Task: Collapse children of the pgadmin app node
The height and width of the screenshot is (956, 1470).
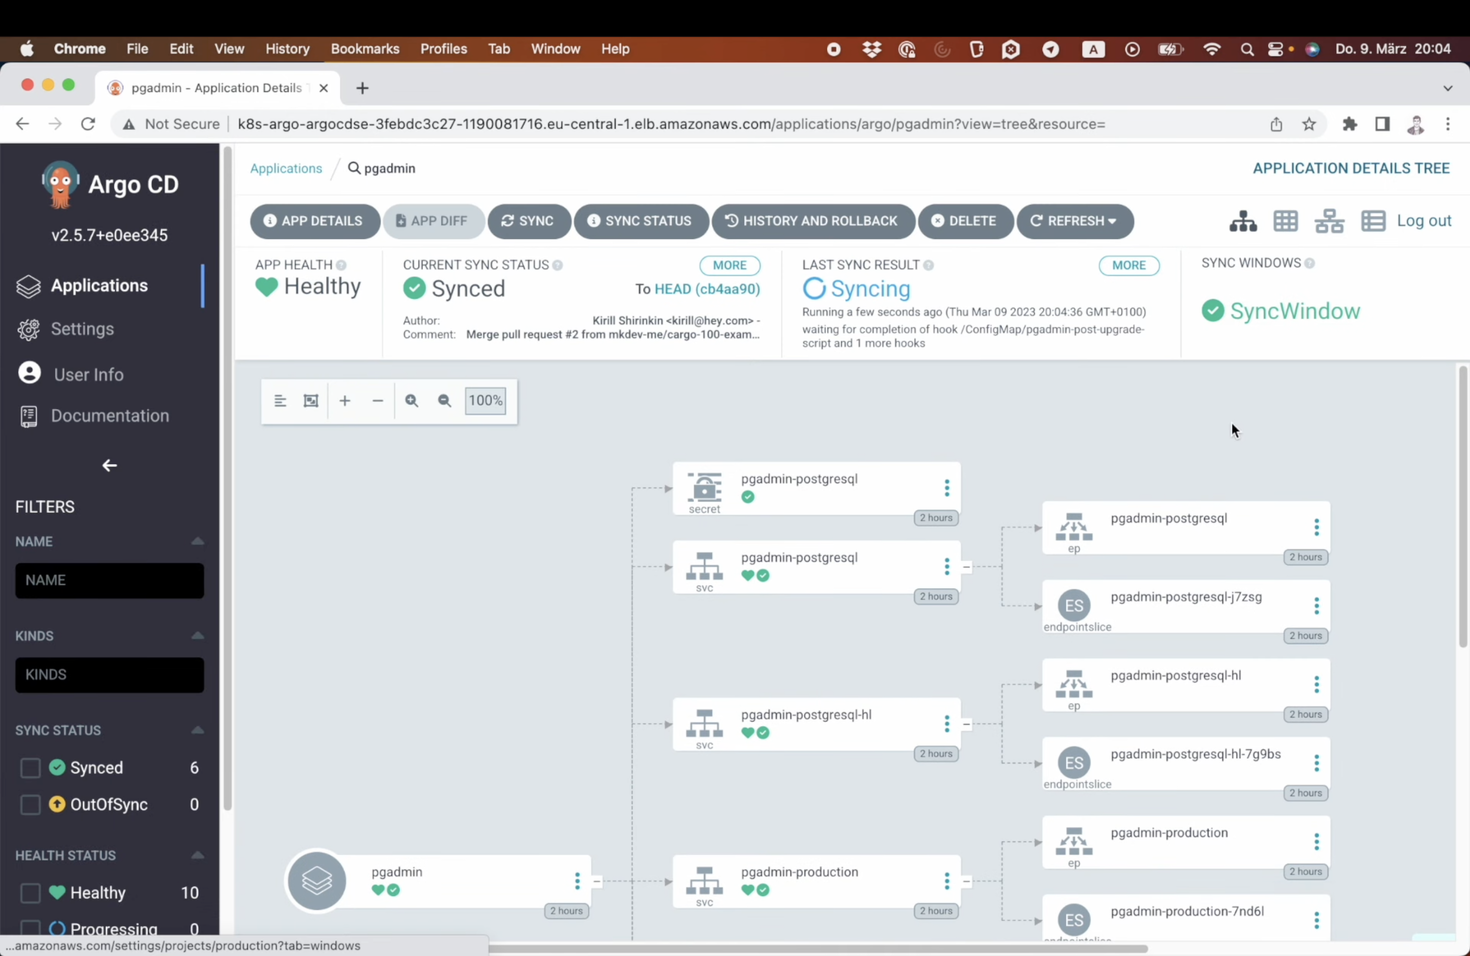Action: [x=596, y=881]
